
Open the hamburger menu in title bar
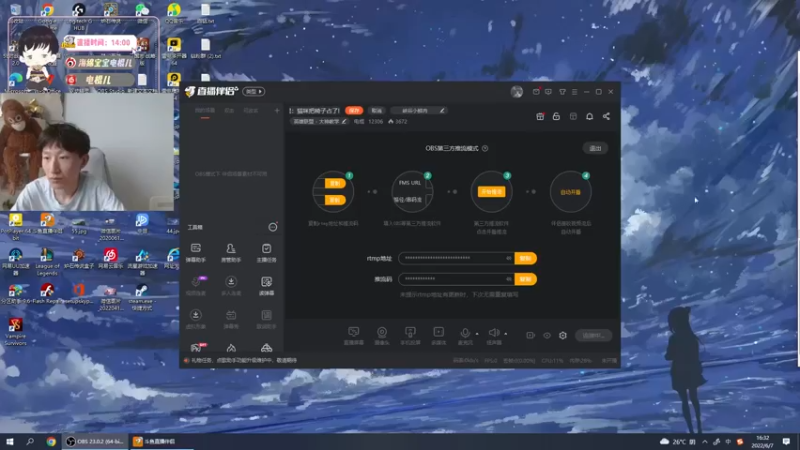[574, 92]
